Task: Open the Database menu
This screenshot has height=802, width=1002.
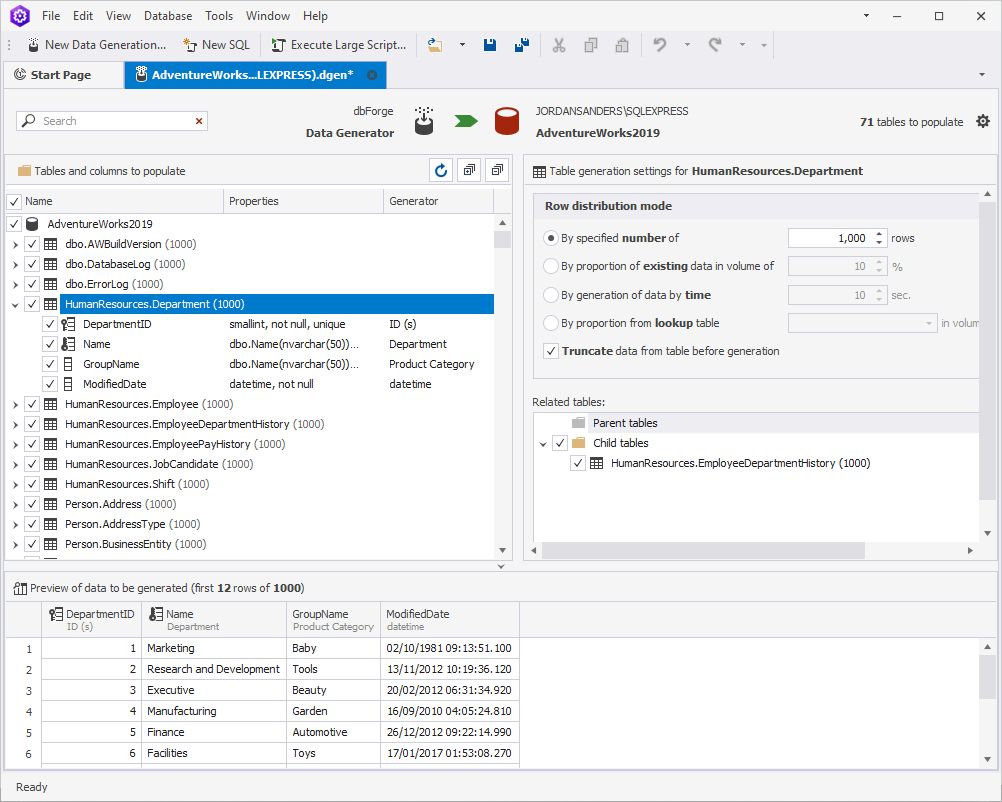Action: point(168,16)
